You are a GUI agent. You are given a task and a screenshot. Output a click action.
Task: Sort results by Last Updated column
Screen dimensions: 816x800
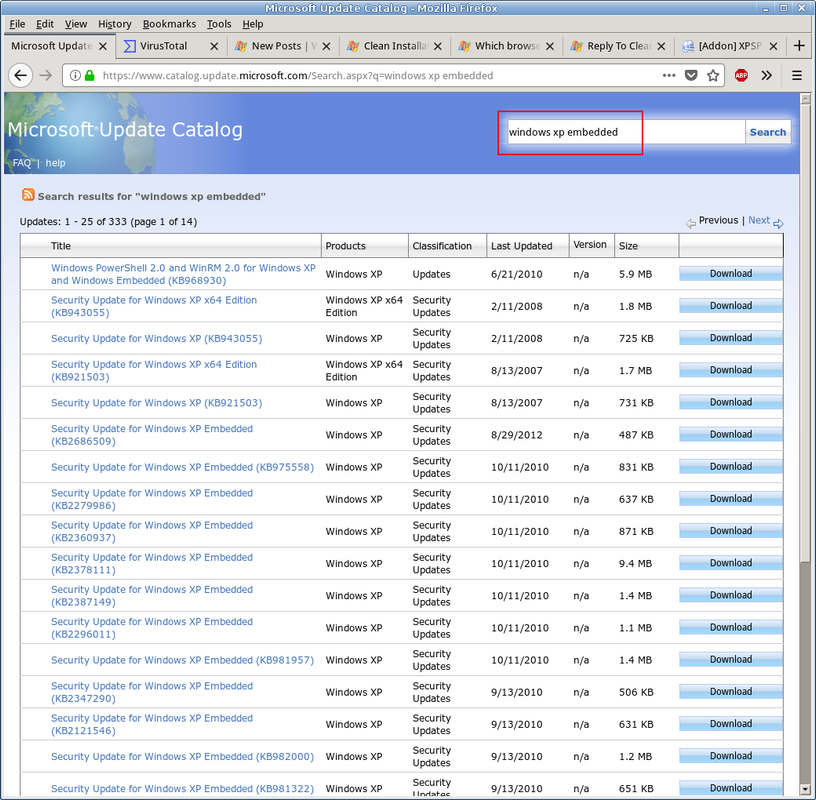pyautogui.click(x=521, y=246)
